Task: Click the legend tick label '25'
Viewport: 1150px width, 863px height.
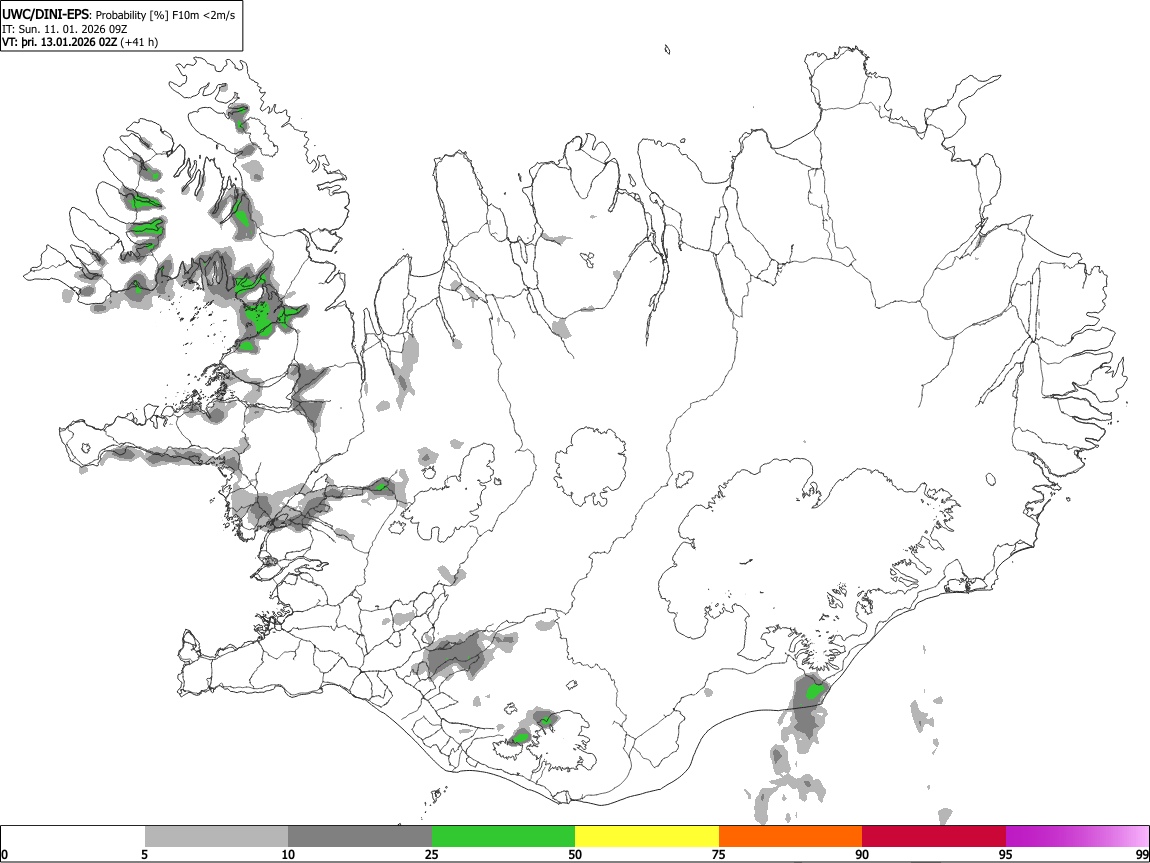Action: coord(432,854)
